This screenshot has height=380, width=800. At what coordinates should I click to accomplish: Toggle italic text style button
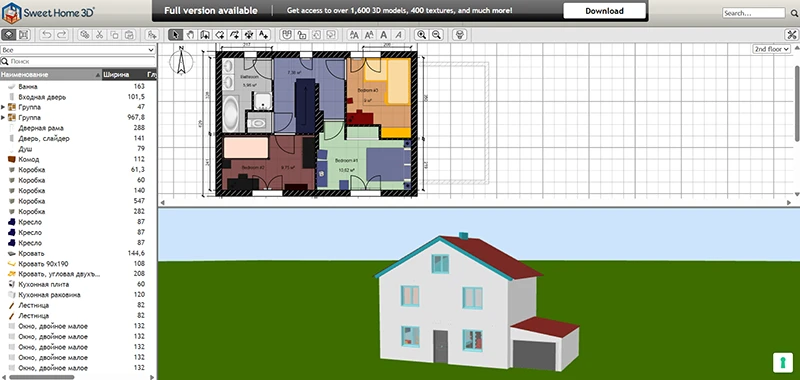point(399,35)
